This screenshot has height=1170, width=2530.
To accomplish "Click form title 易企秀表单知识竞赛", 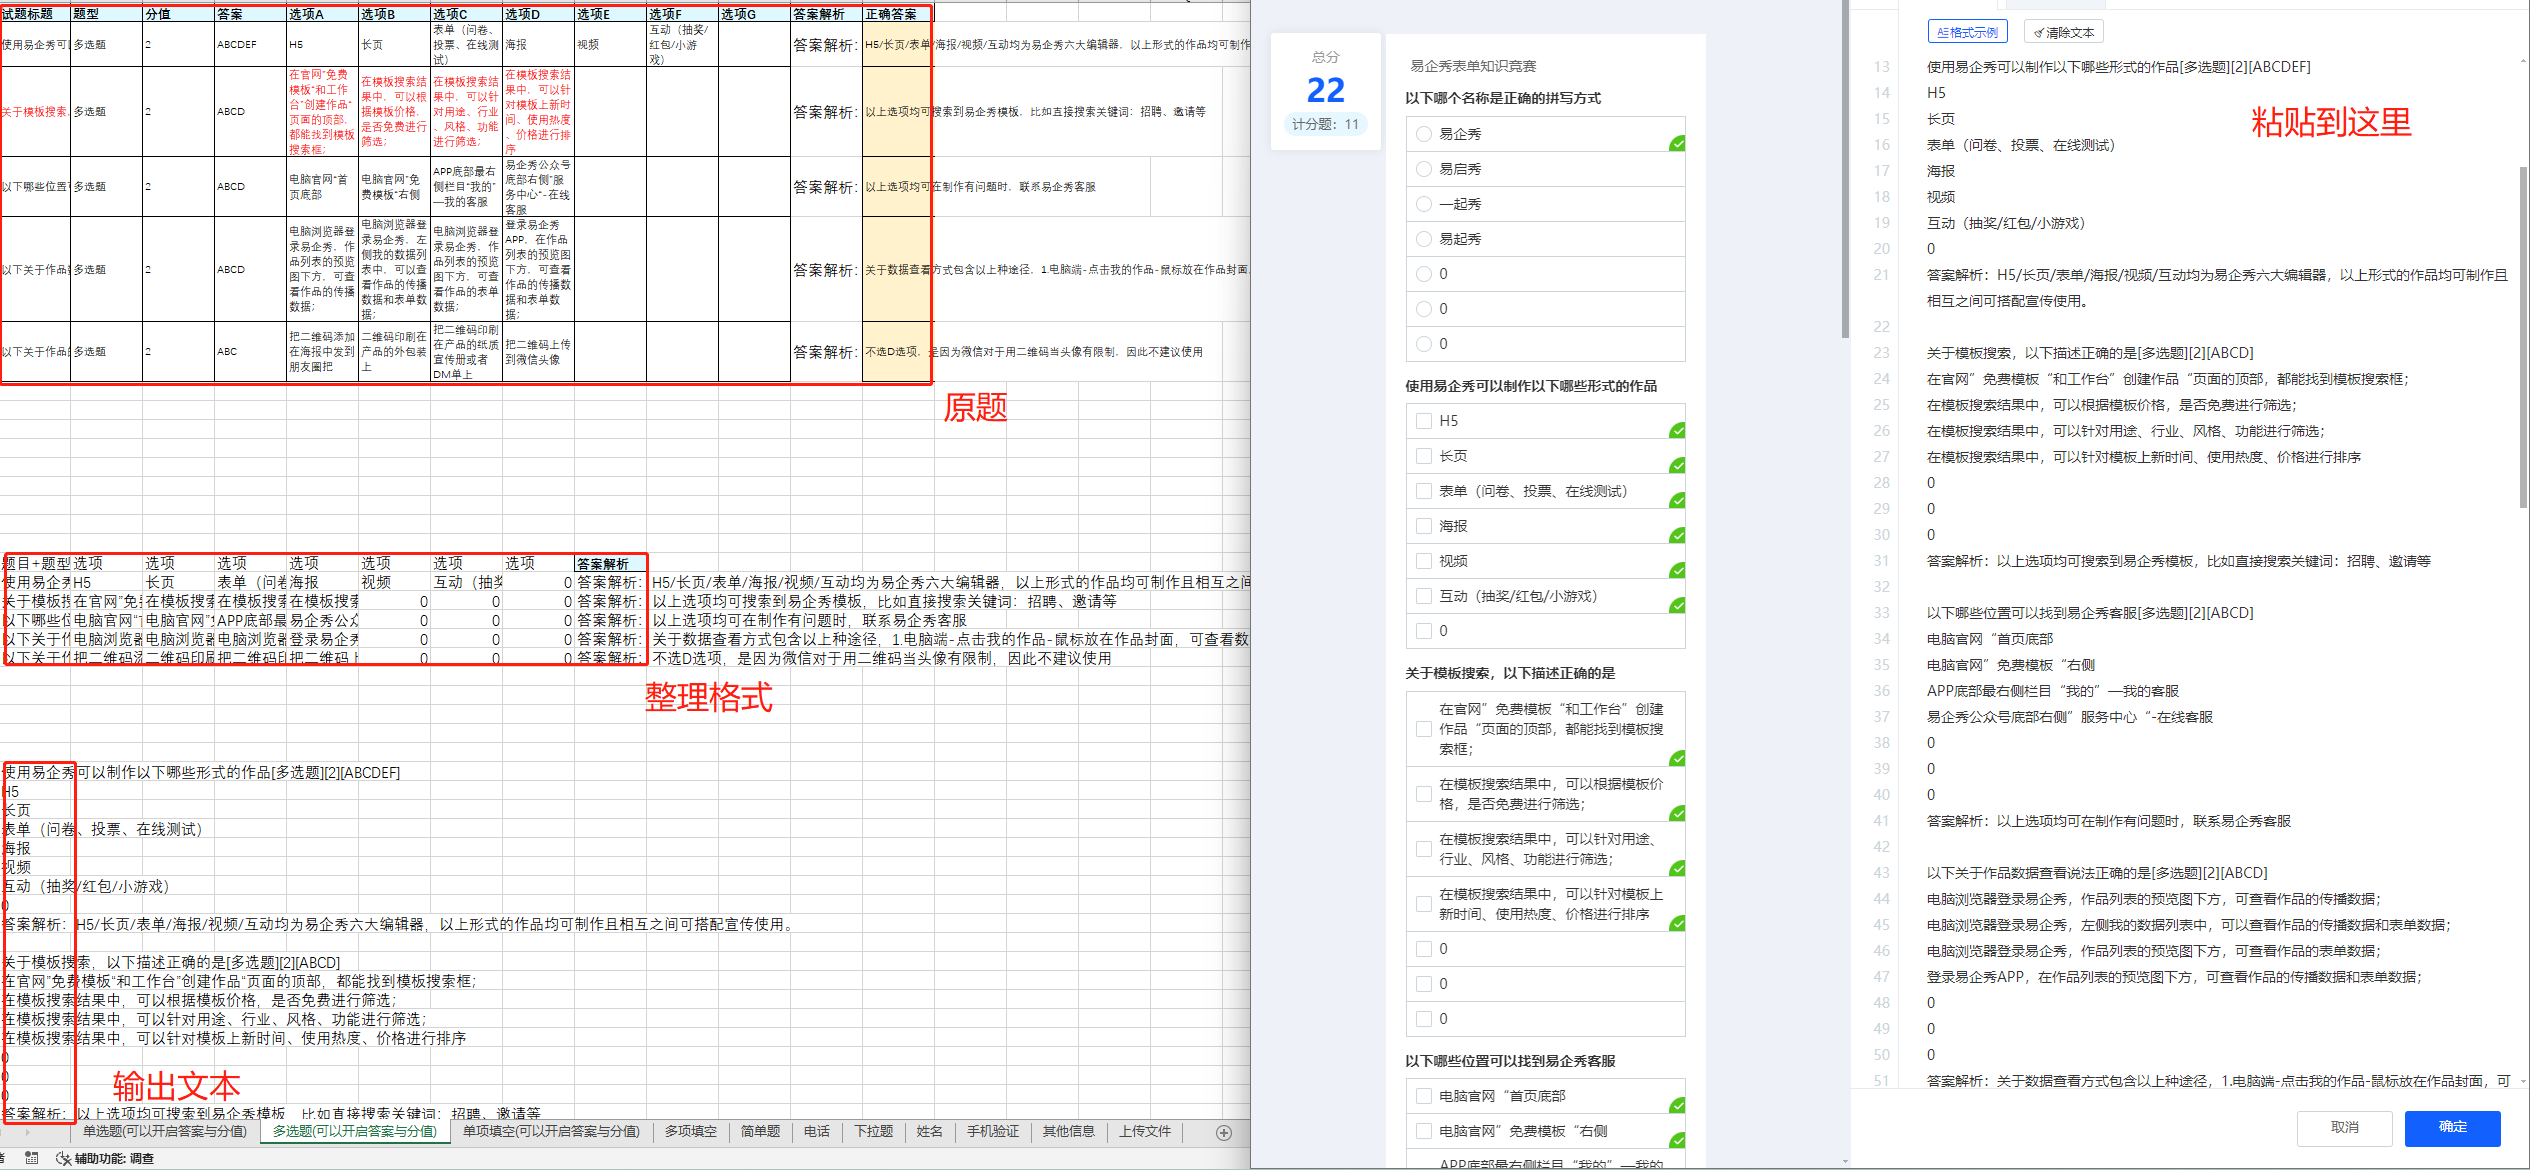I will click(1473, 66).
